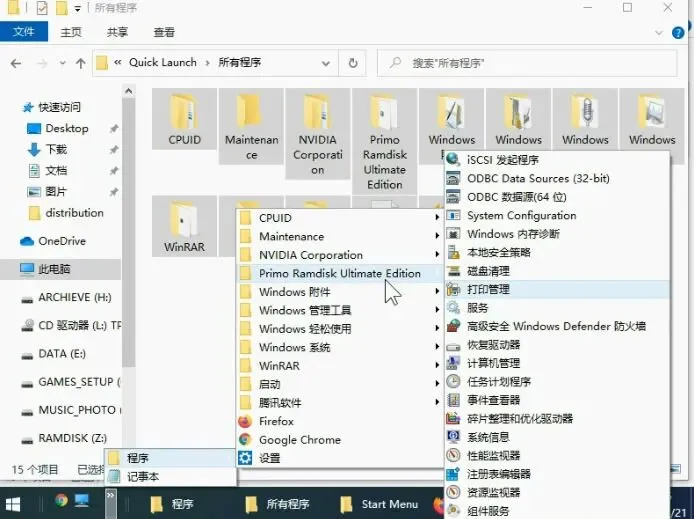Viewport: 694px width, 519px height.
Task: Select Primo Ramdisk Ultimate Edition menu entry
Action: click(x=339, y=273)
